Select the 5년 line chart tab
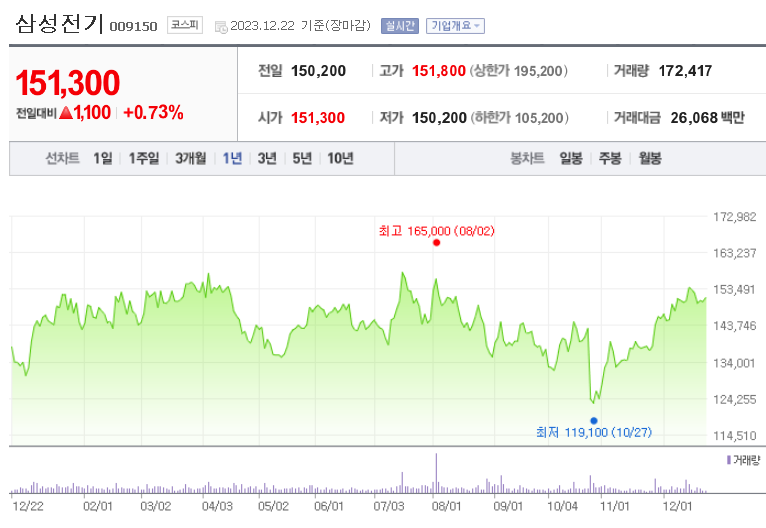766x528 pixels. point(302,158)
